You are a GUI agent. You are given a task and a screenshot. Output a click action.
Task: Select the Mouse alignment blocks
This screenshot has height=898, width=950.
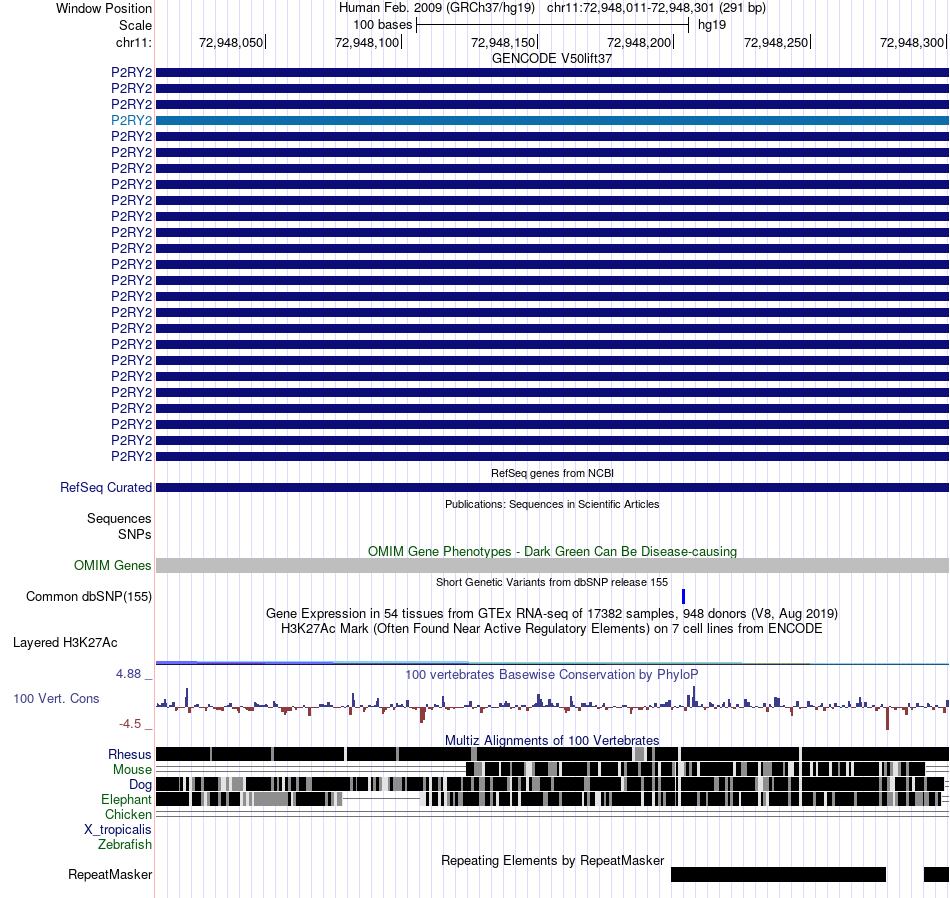click(x=696, y=770)
